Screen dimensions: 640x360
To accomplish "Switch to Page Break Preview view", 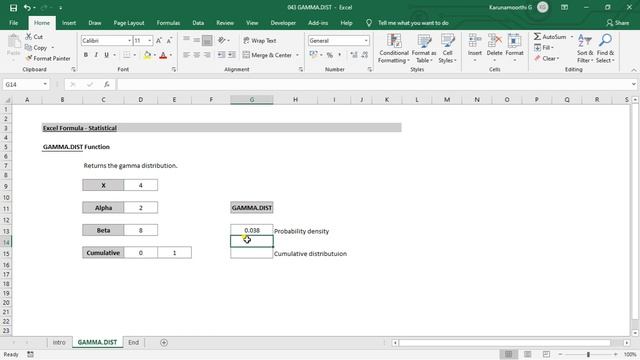I will pos(546,354).
